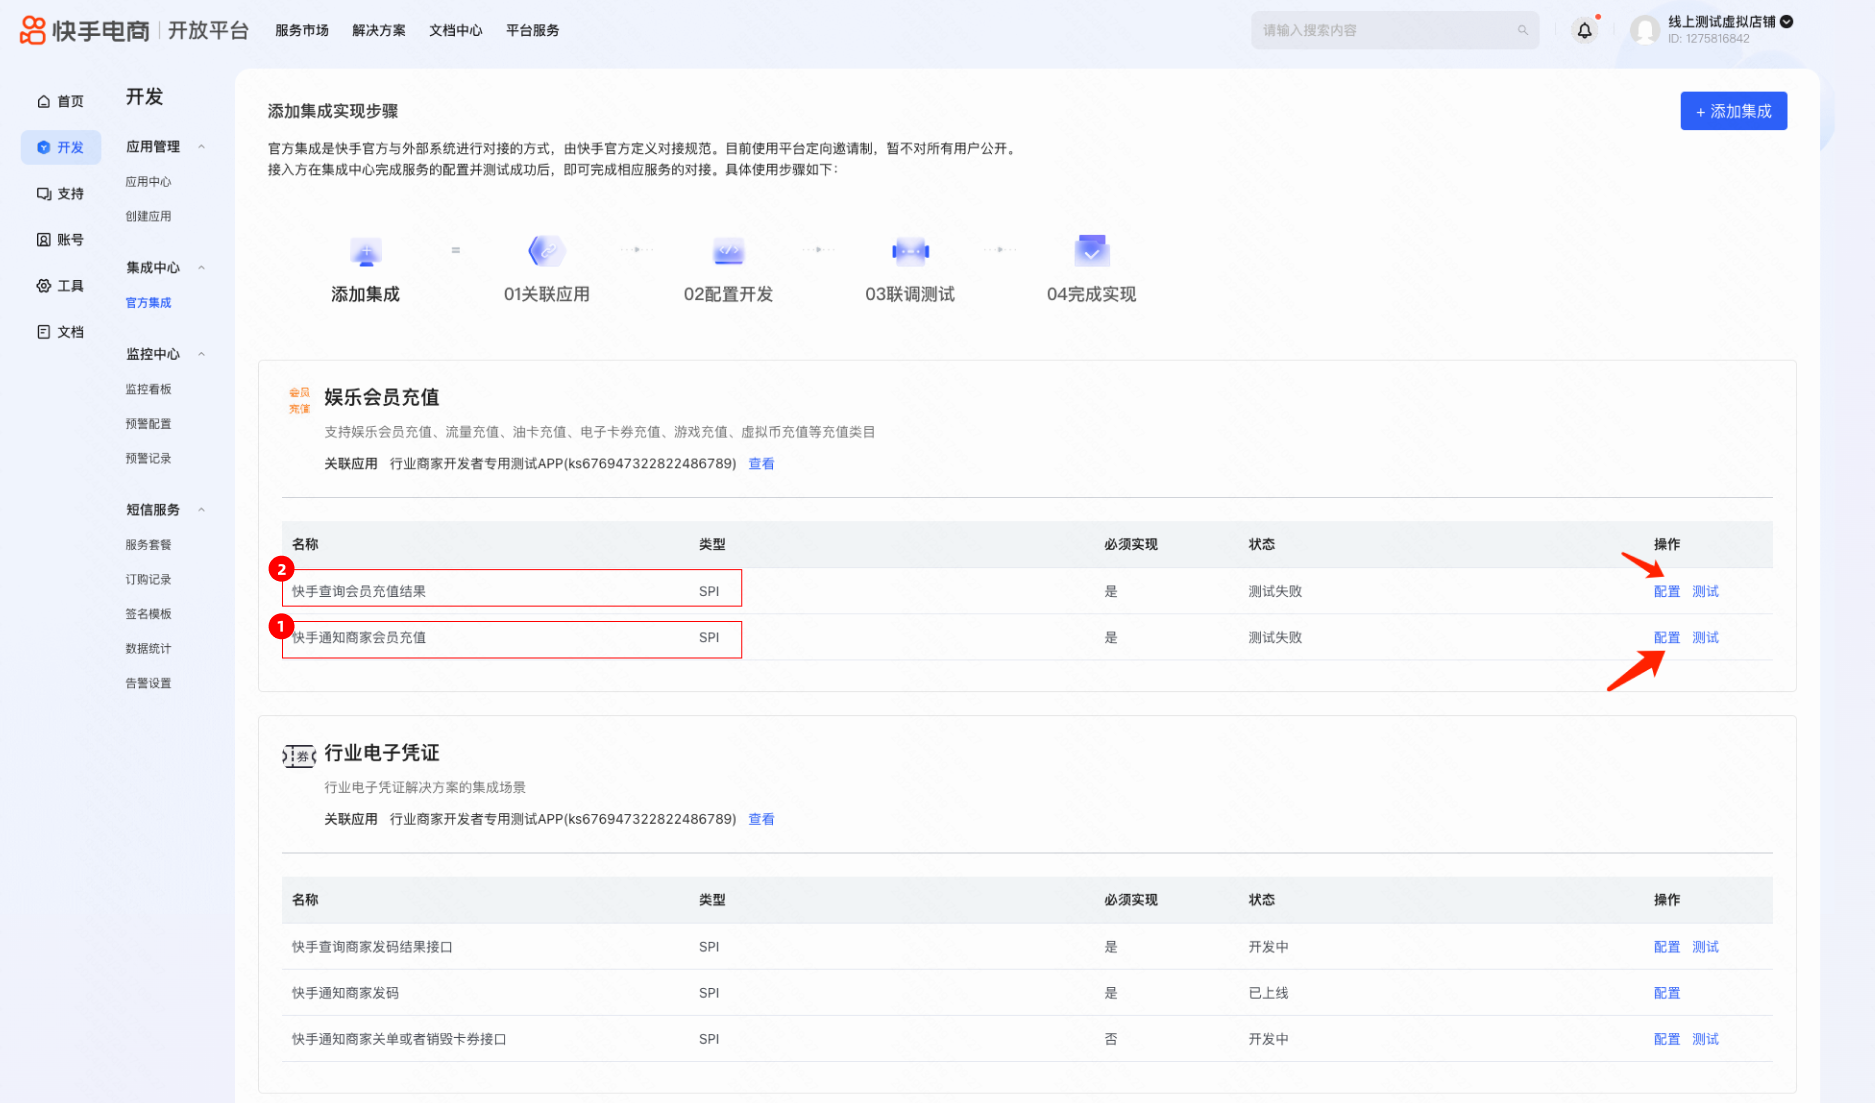Click the 已上线 status cell
Viewport: 1875px width, 1103px height.
[x=1268, y=993]
